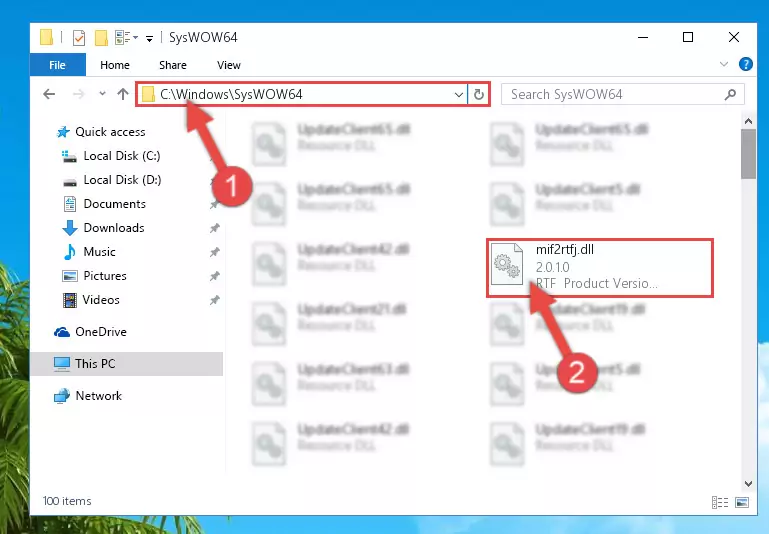The height and width of the screenshot is (534, 769).
Task: Click the folder icon in address bar
Action: [x=148, y=94]
